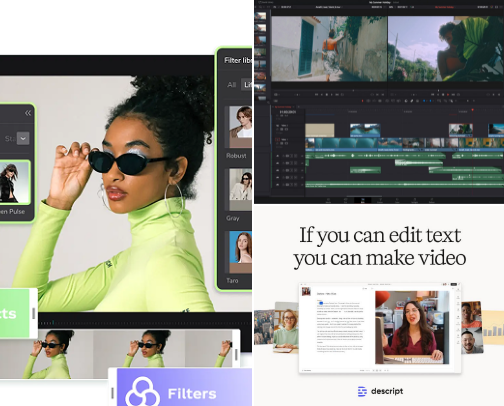Open the Edit page tab in Resolve
Screen dimensions: 504x406
[x=363, y=200]
